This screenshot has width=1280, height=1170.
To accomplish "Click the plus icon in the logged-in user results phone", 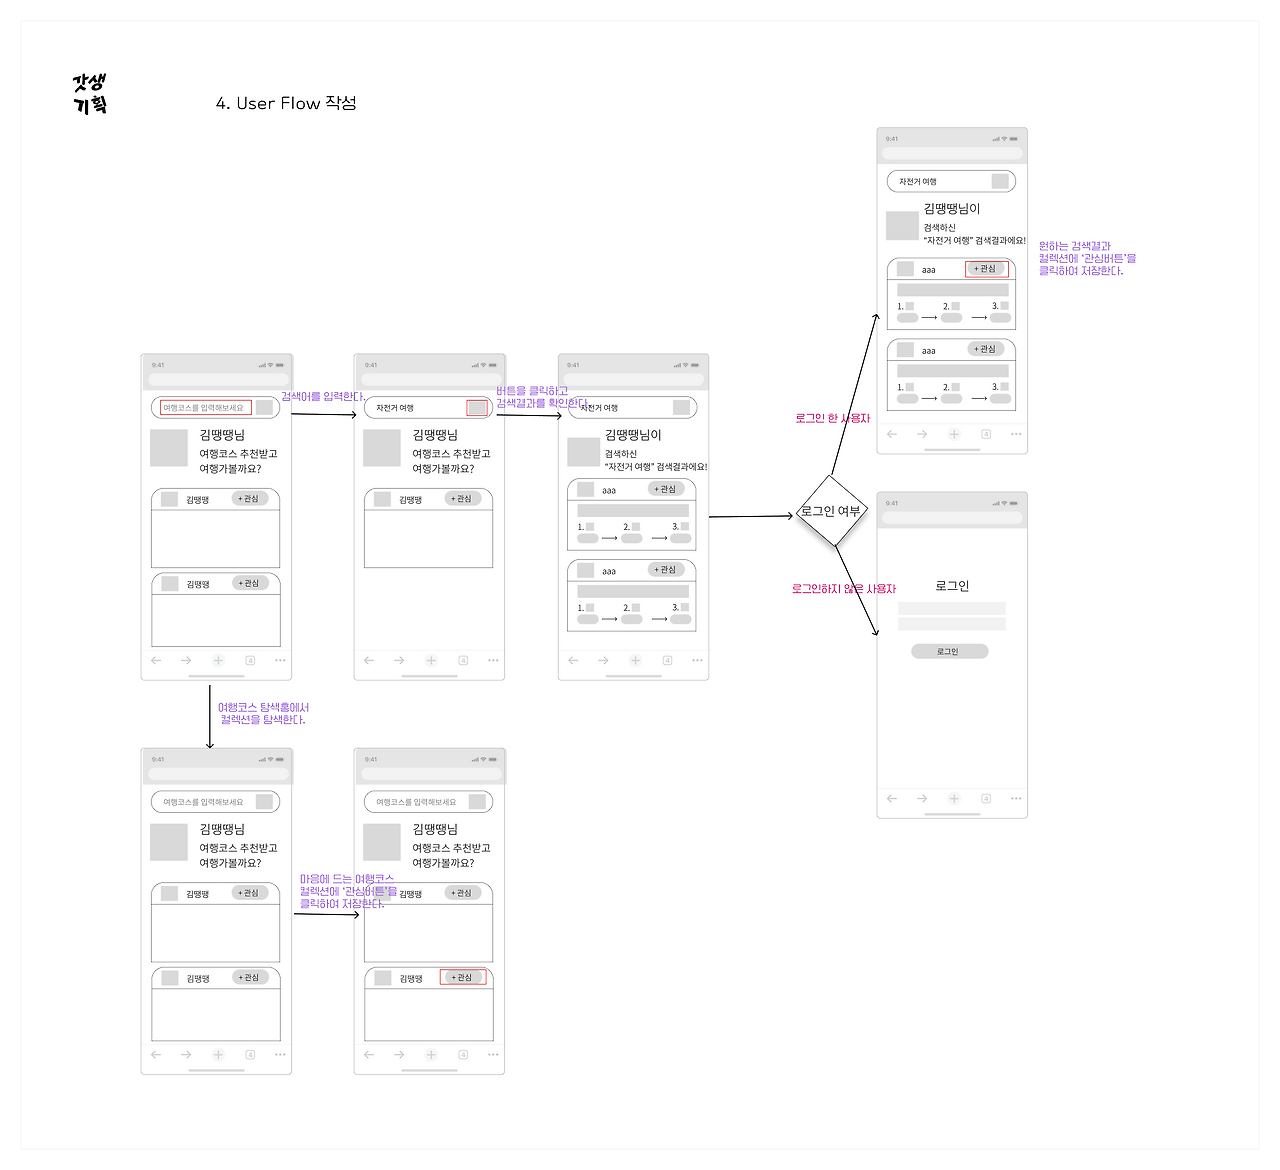I will click(x=954, y=434).
